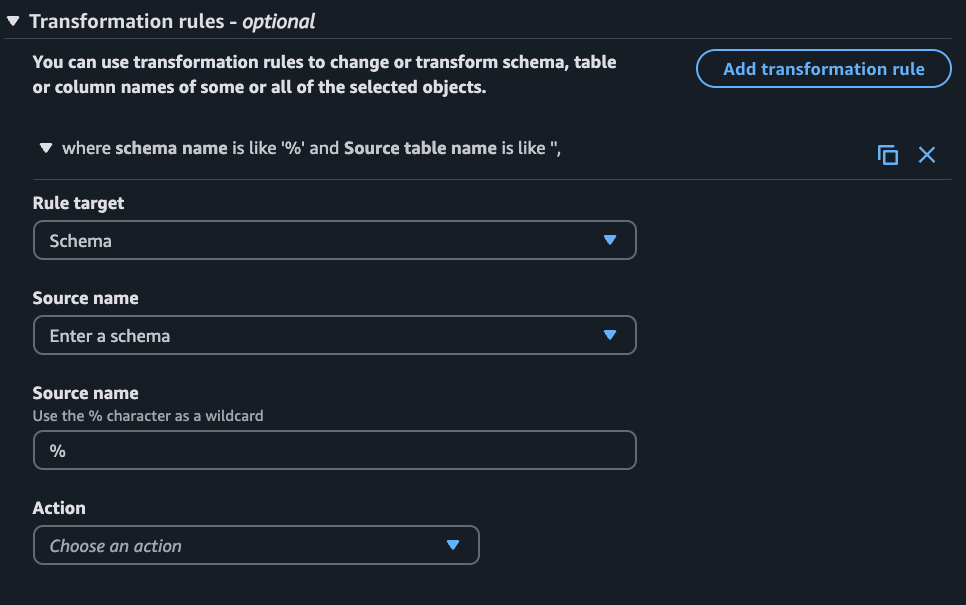Collapse the schema name rule triangle

pyautogui.click(x=45, y=148)
